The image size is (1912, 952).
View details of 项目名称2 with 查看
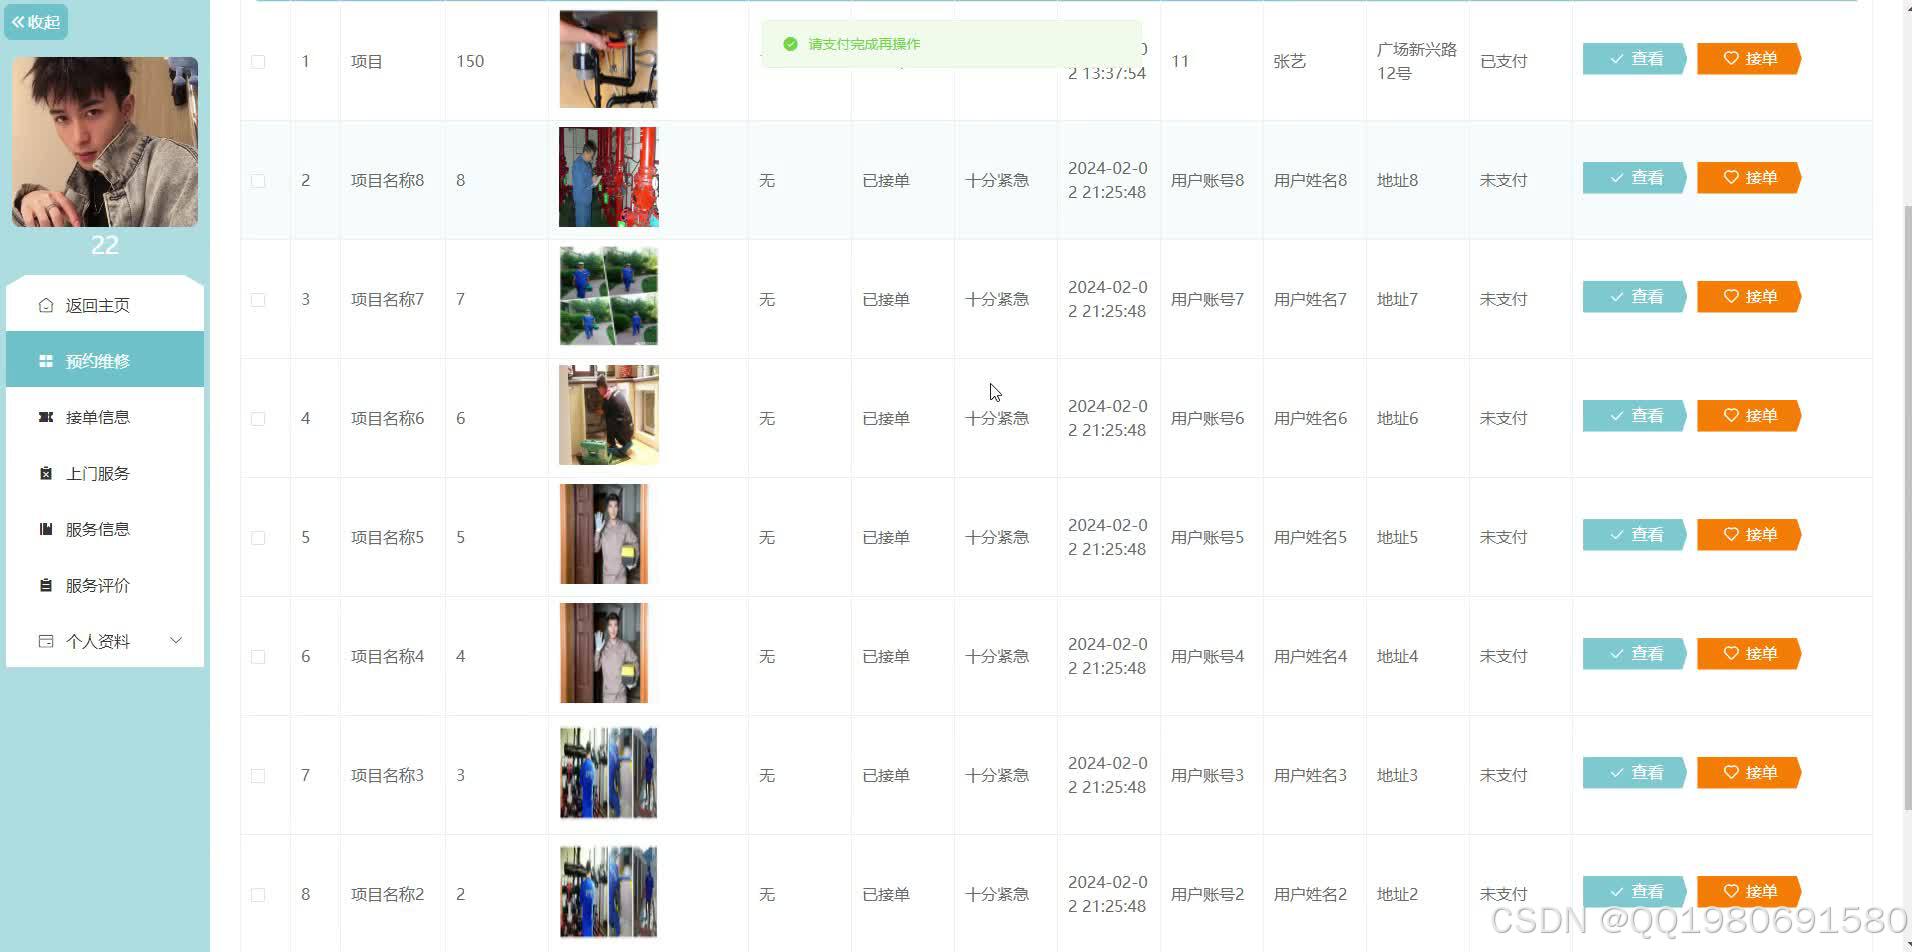[1635, 892]
